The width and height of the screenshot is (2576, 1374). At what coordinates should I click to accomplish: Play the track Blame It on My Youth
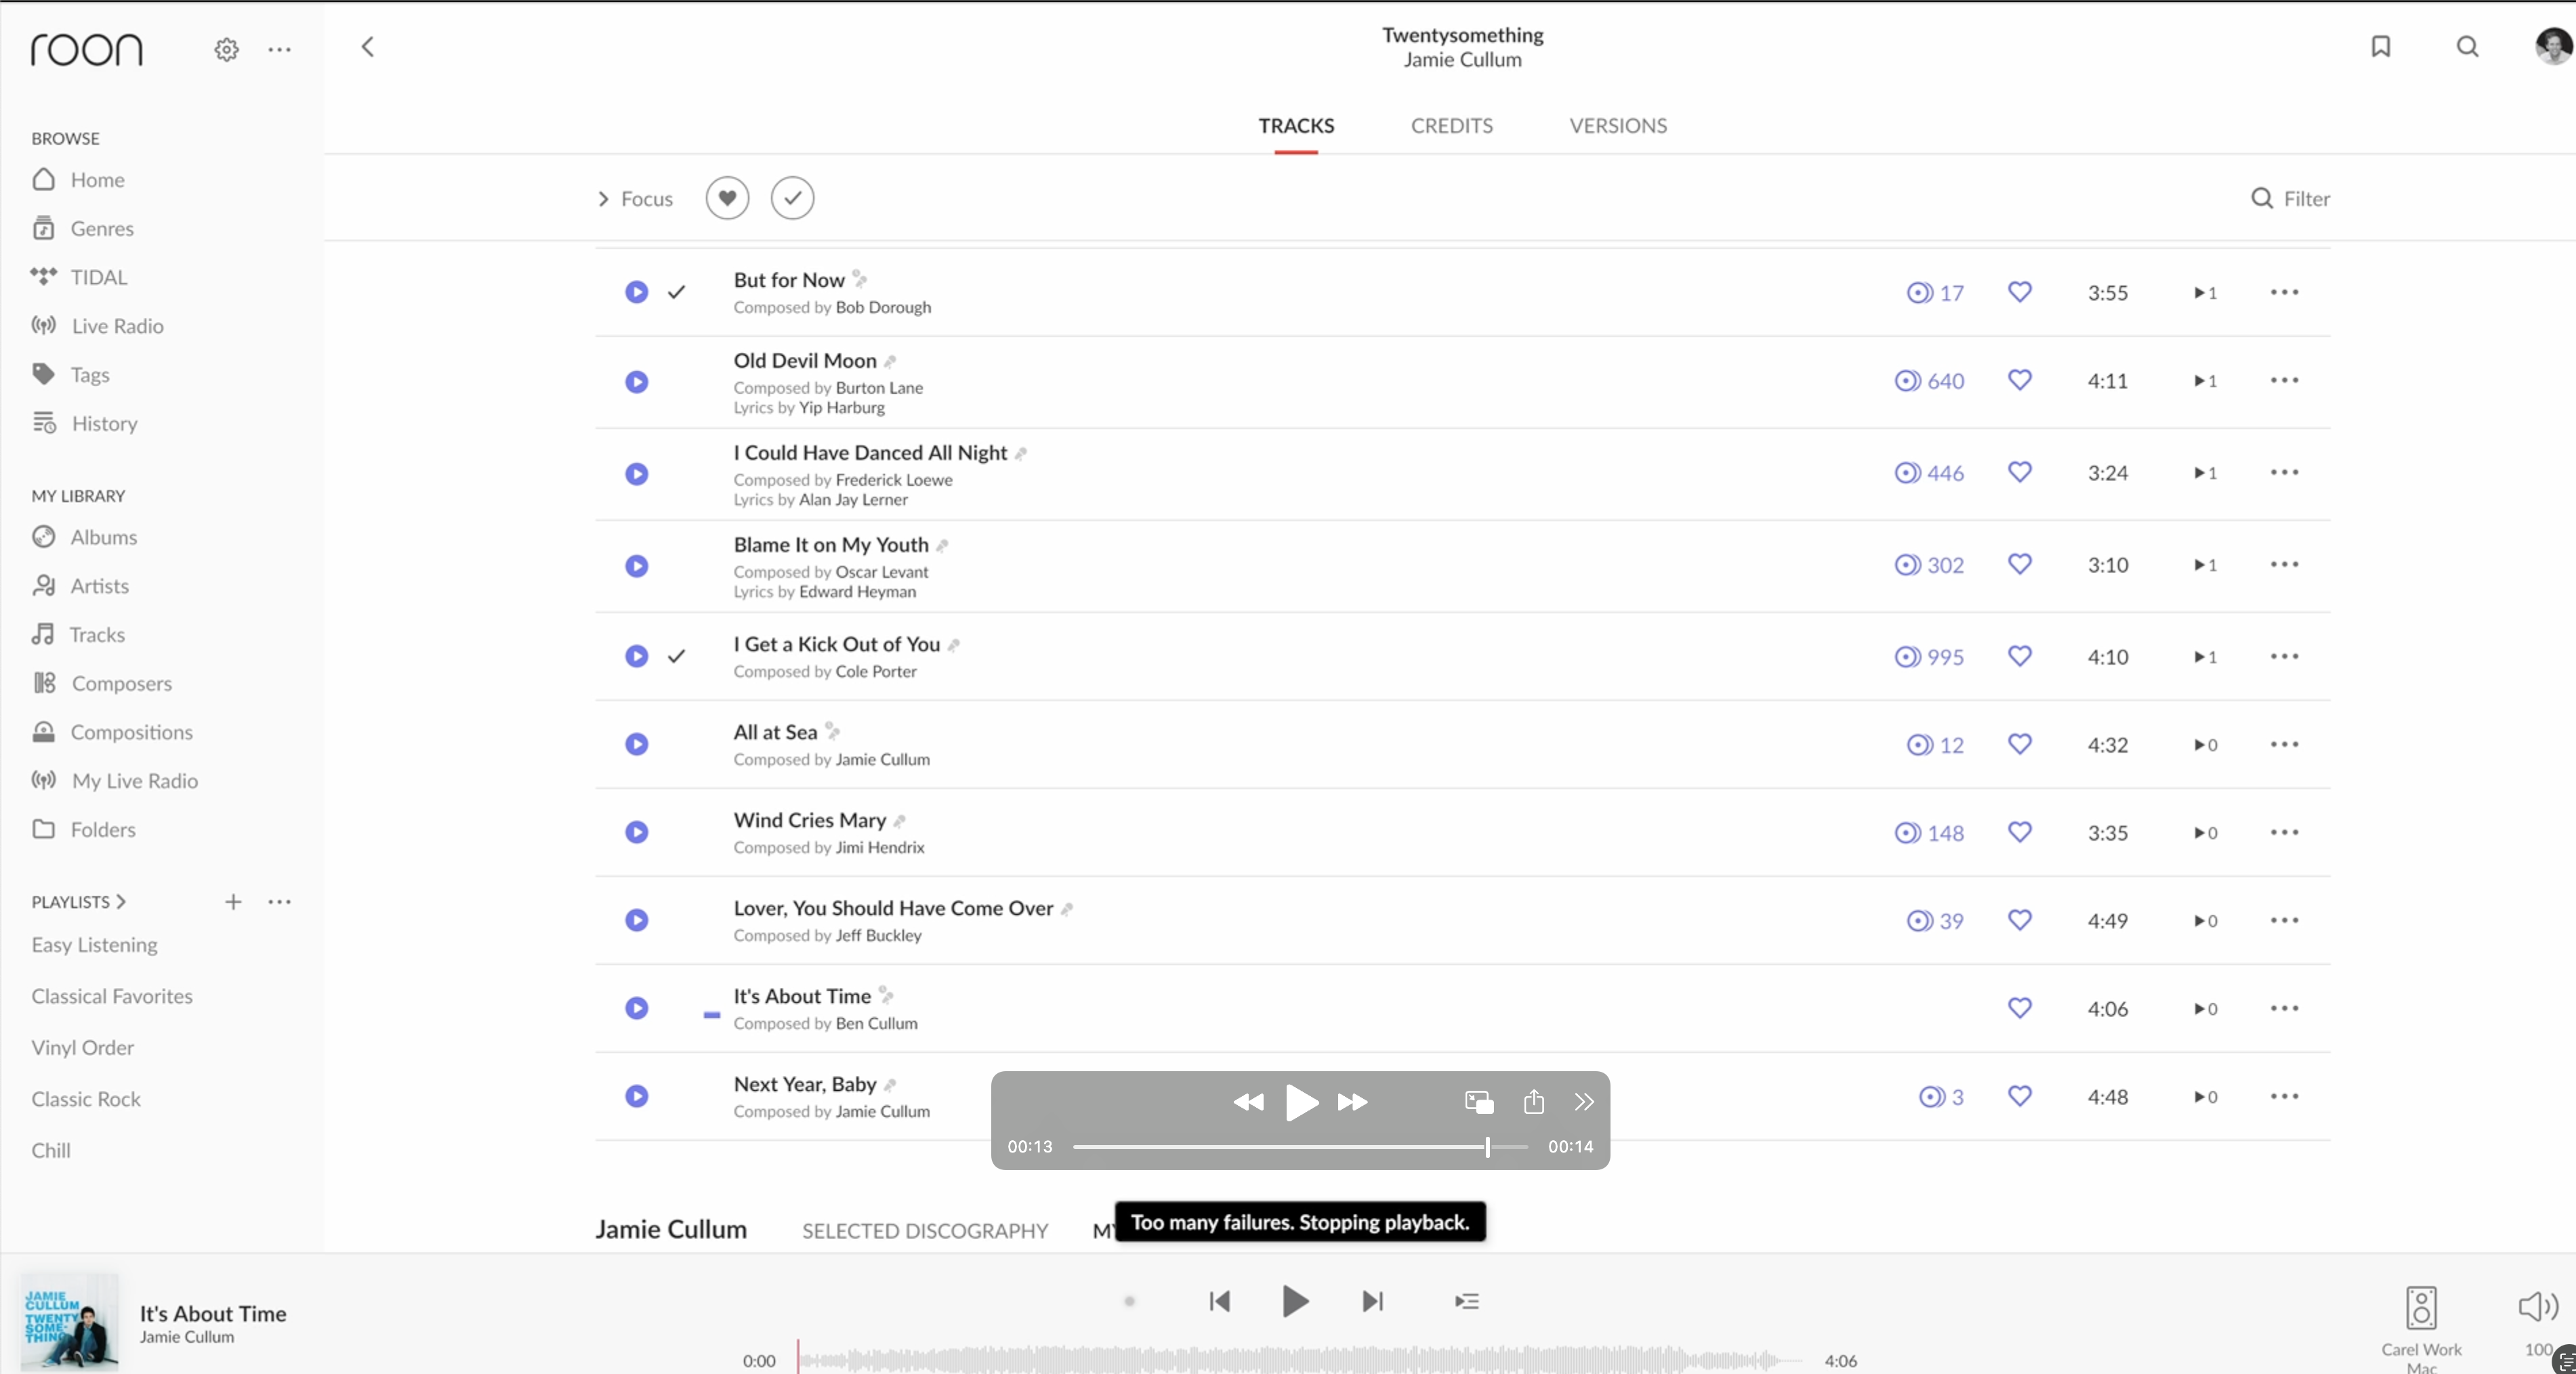pyautogui.click(x=637, y=566)
